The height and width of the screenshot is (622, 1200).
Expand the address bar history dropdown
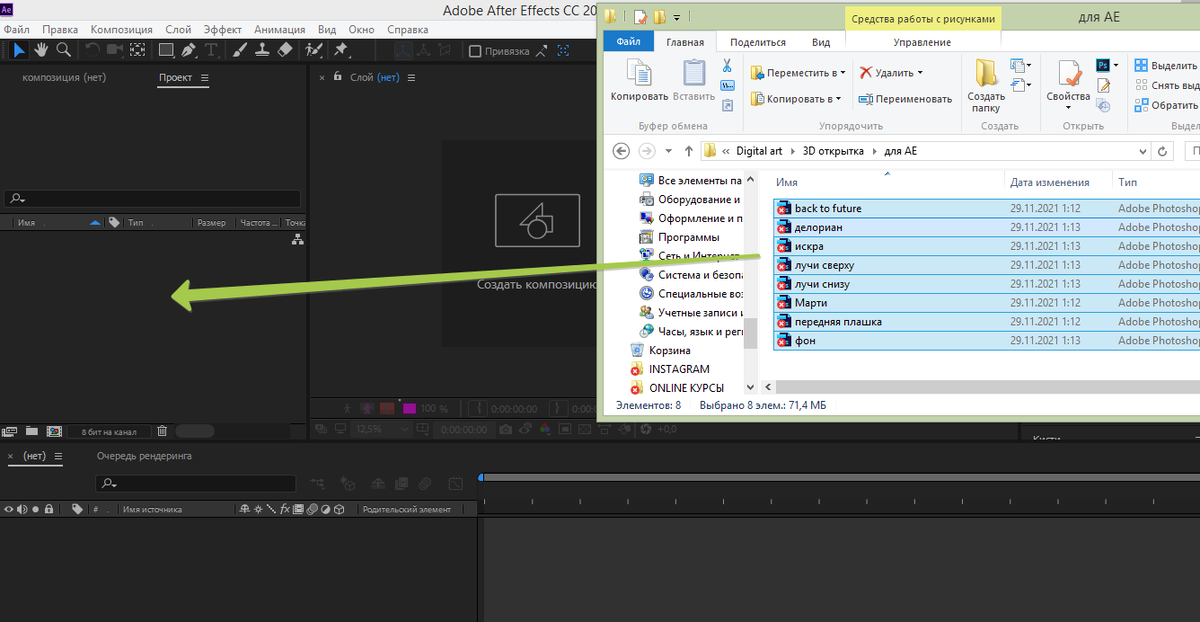1143,151
